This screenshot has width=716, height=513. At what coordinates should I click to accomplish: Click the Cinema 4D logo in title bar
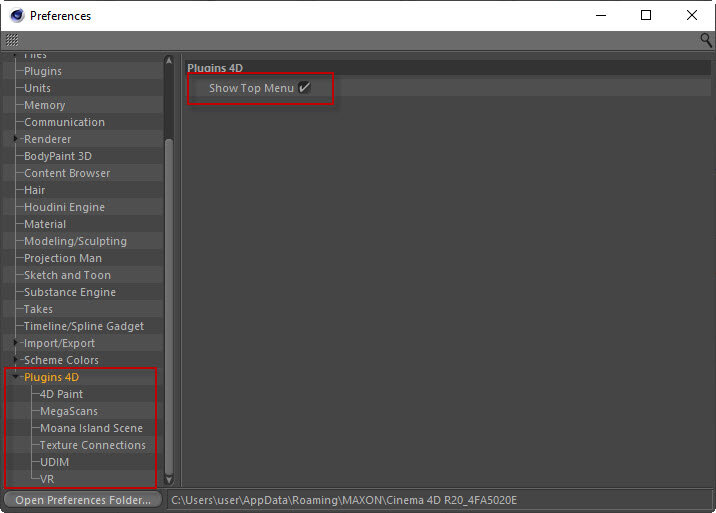tap(17, 16)
